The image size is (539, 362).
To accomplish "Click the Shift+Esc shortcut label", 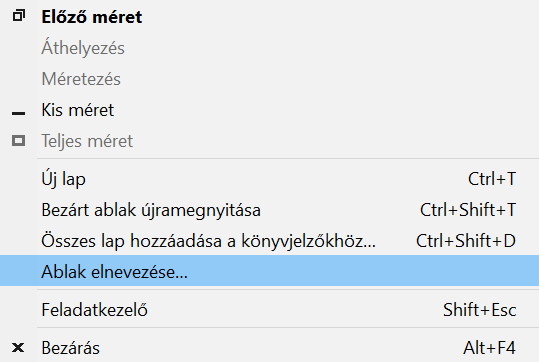I will (x=480, y=309).
